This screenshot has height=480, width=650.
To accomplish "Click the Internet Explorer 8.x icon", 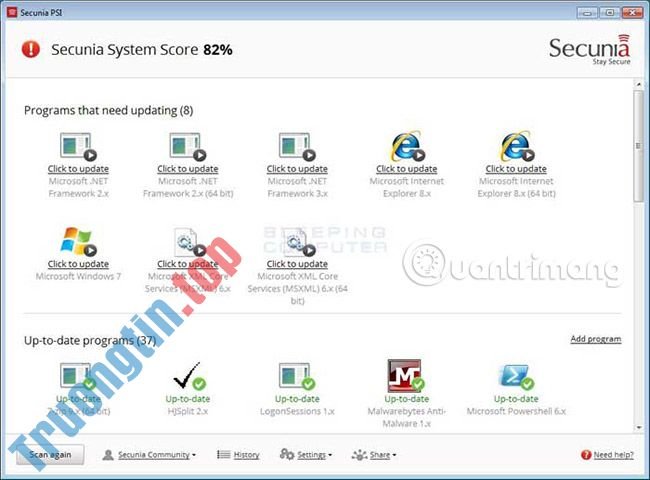I will pos(407,146).
